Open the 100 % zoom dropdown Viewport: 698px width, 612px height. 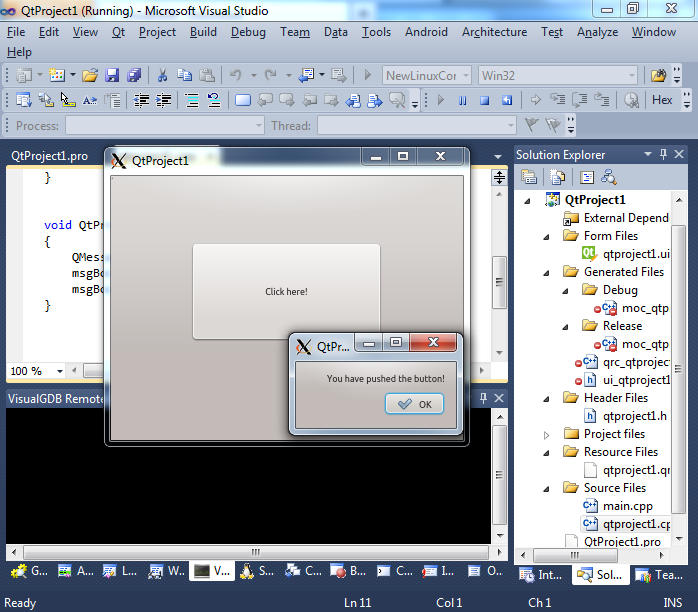[59, 371]
